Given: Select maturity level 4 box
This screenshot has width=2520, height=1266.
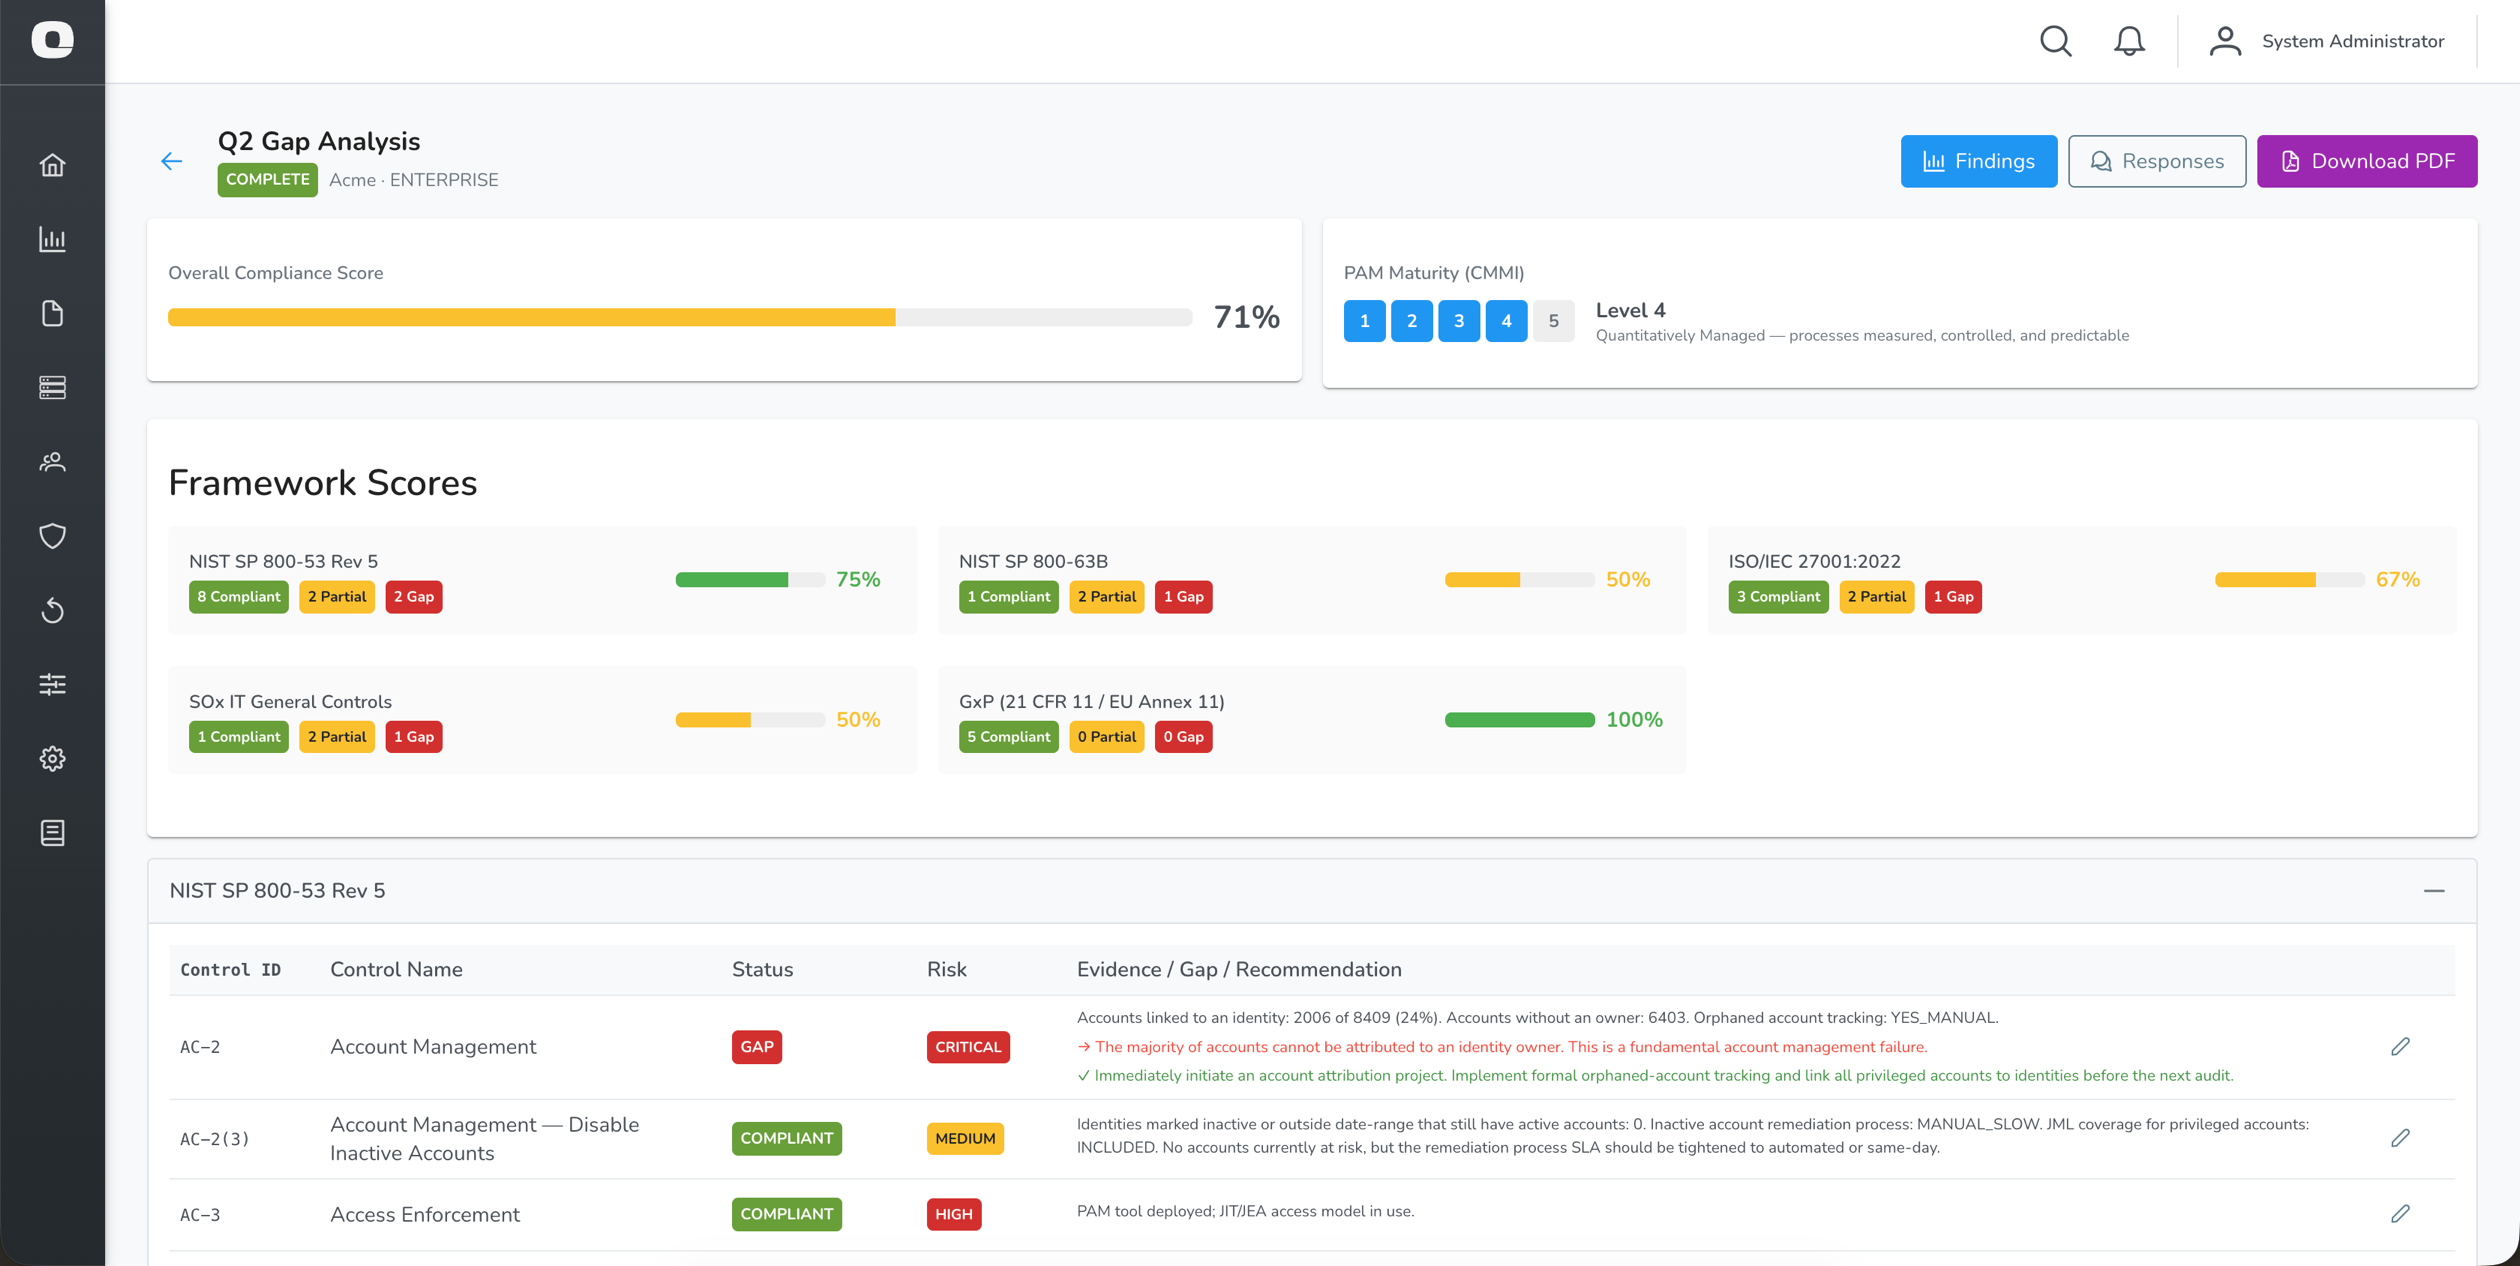Looking at the screenshot, I should click(x=1506, y=321).
